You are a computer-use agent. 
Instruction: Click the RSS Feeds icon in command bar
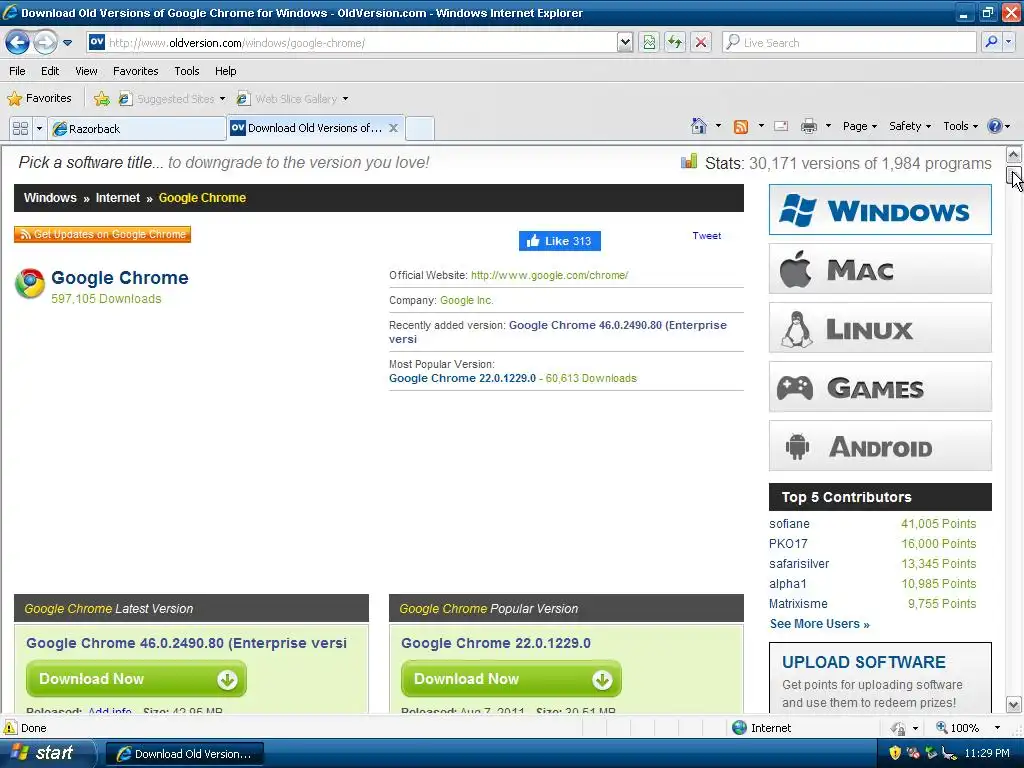click(x=741, y=126)
